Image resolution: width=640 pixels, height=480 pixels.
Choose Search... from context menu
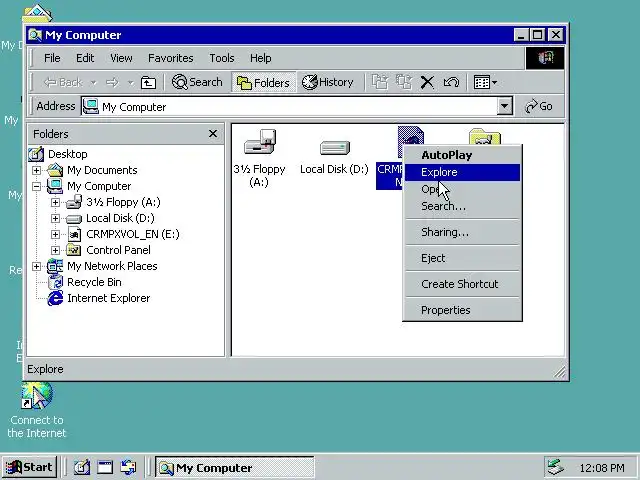point(462,207)
